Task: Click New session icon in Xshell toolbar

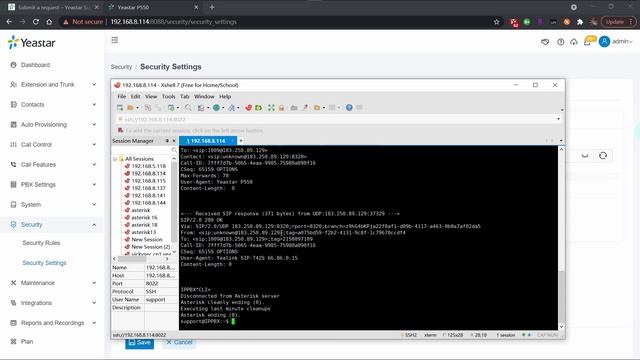Action: [x=120, y=108]
